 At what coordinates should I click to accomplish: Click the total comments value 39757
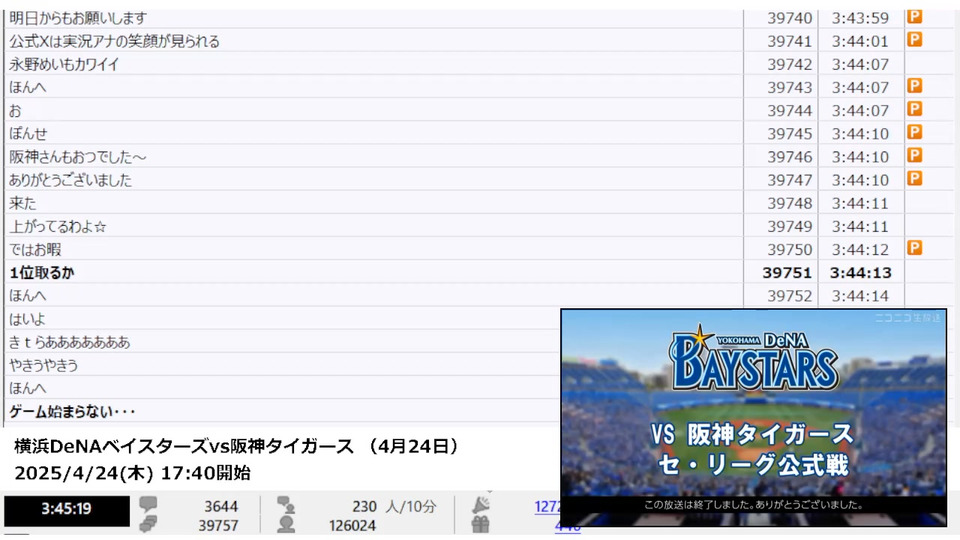point(218,525)
